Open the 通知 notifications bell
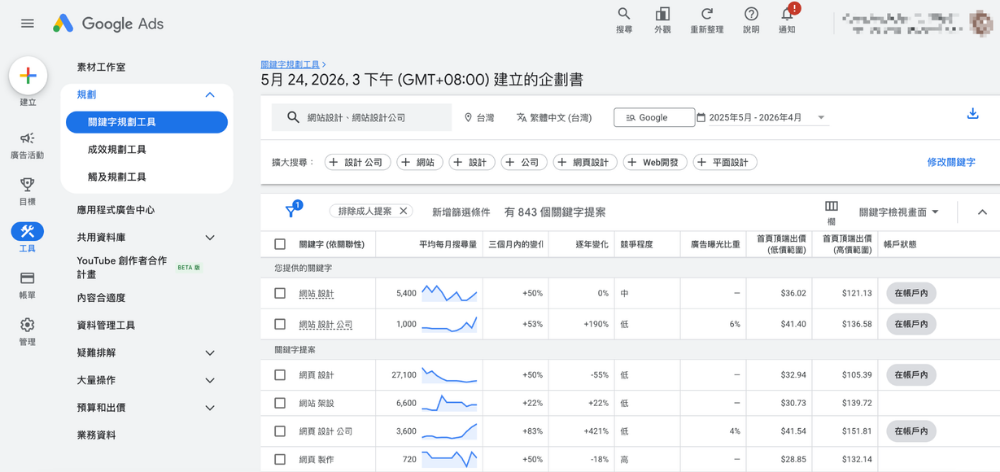Image resolution: width=1000 pixels, height=472 pixels. 787,14
